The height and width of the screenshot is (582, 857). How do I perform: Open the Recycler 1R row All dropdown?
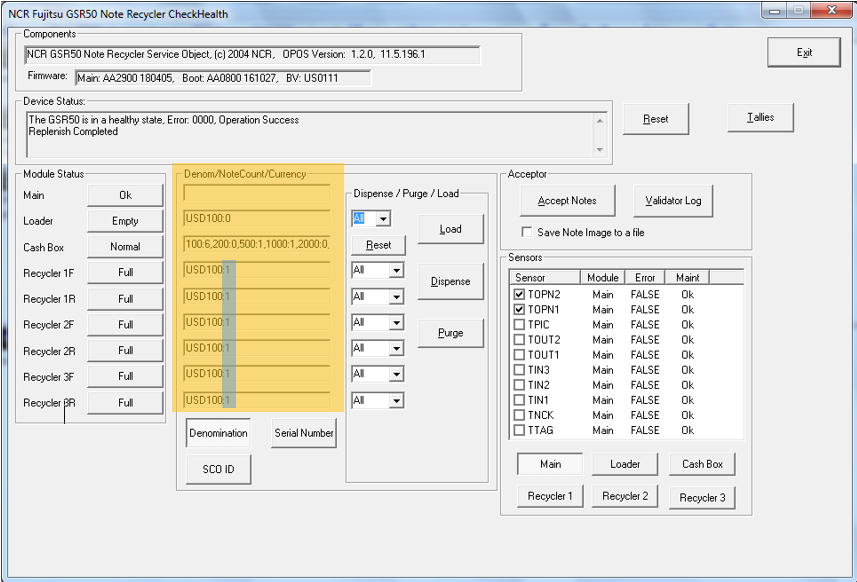(396, 297)
